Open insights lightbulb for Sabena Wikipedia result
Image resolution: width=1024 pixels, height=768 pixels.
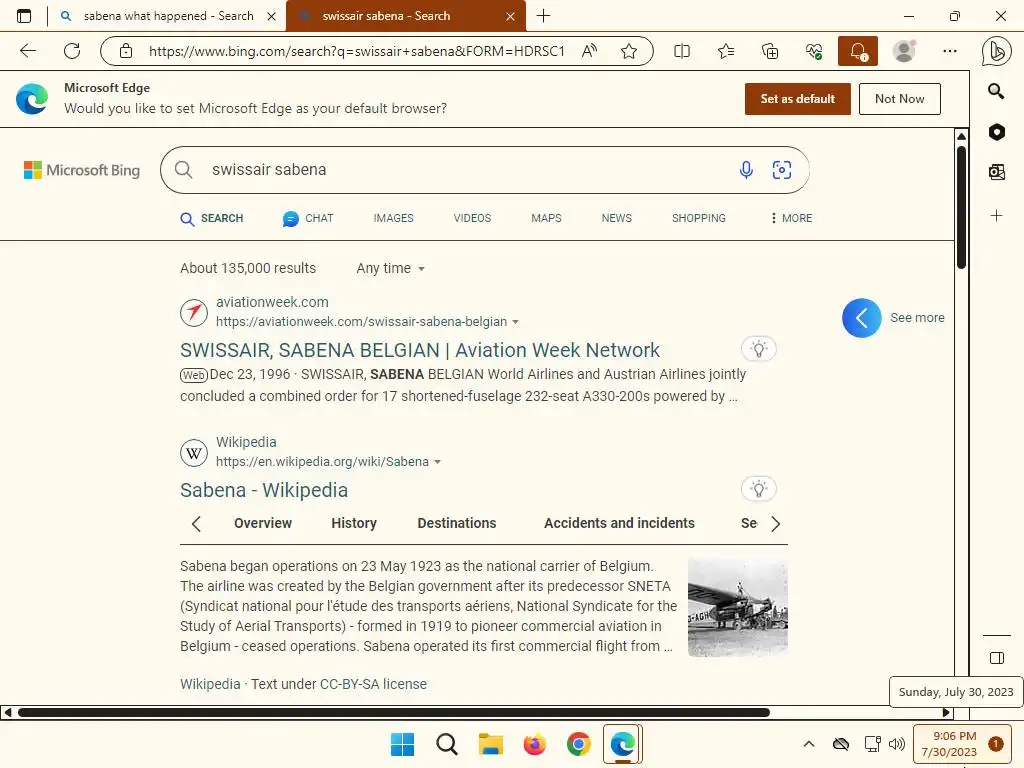point(759,488)
